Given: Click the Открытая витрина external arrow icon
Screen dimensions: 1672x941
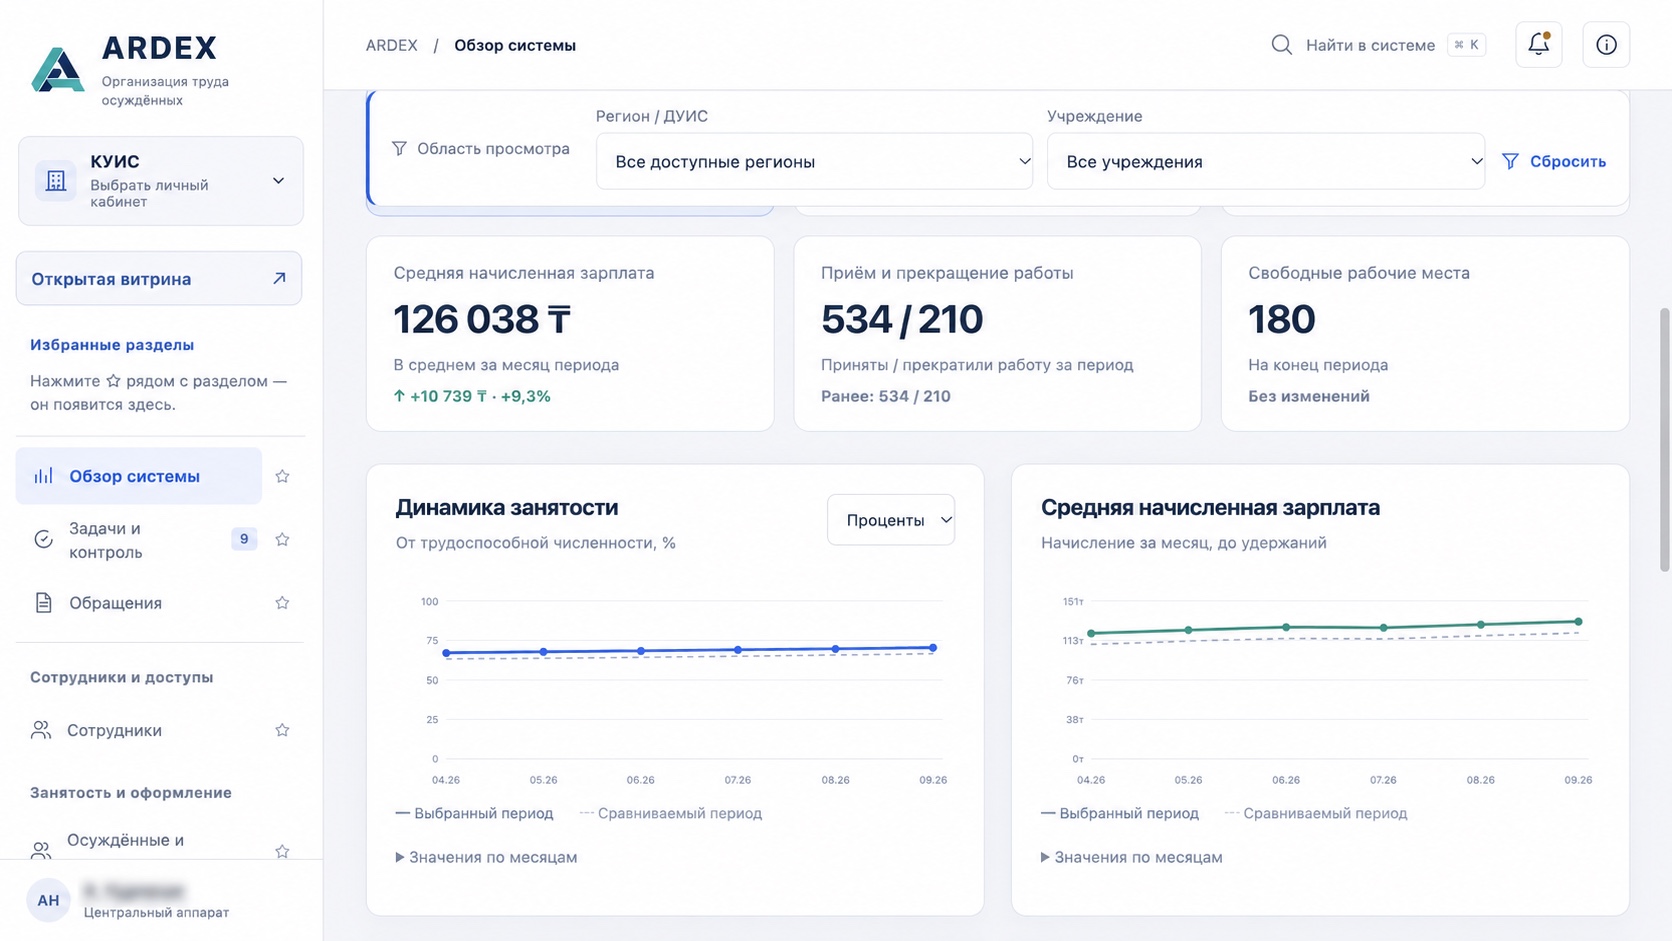Looking at the screenshot, I should [279, 278].
